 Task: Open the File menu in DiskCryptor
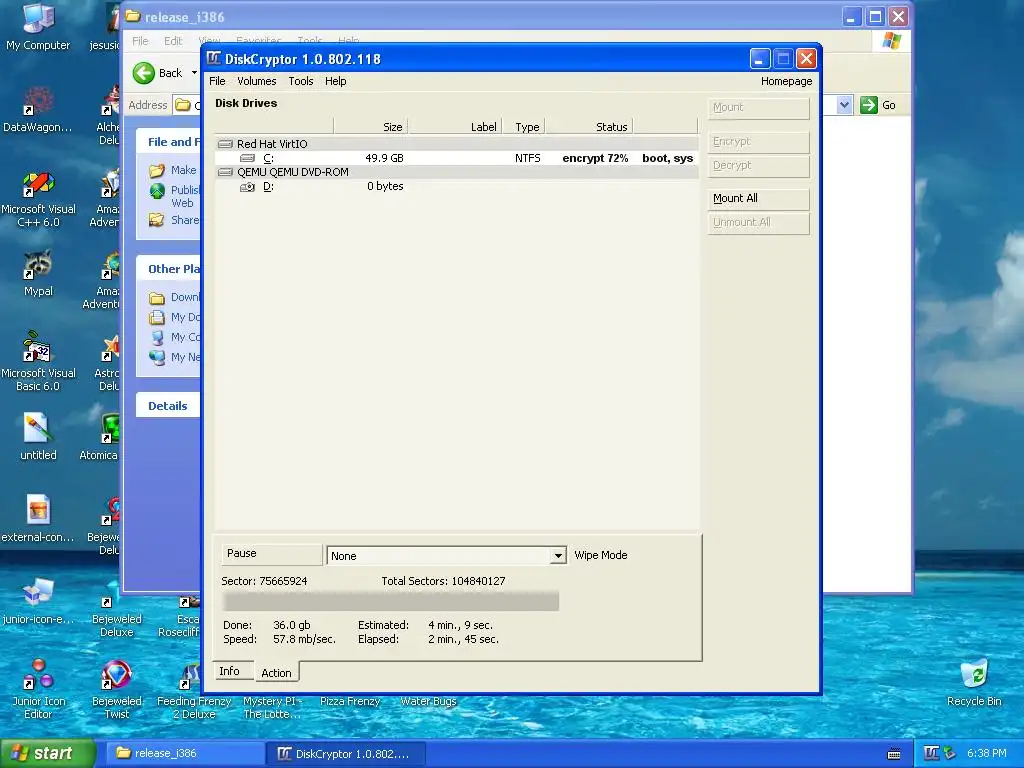click(217, 81)
